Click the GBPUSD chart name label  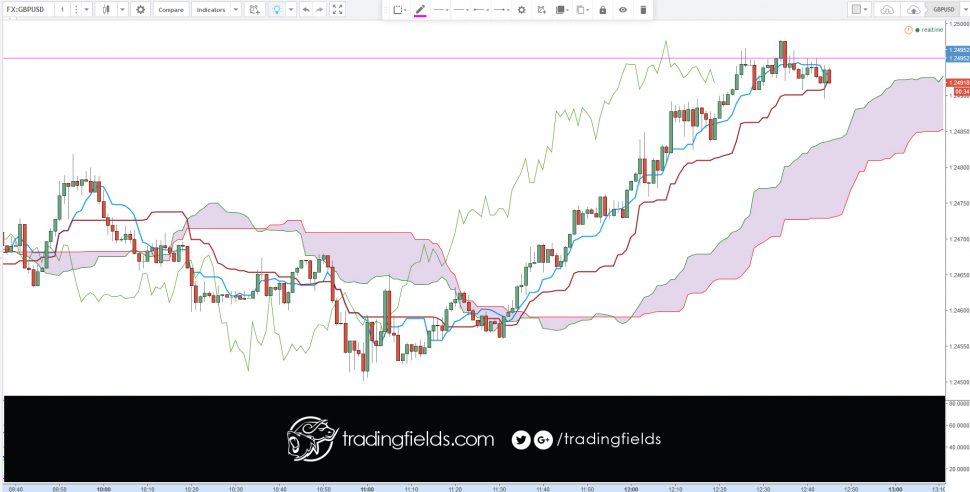(943, 9)
